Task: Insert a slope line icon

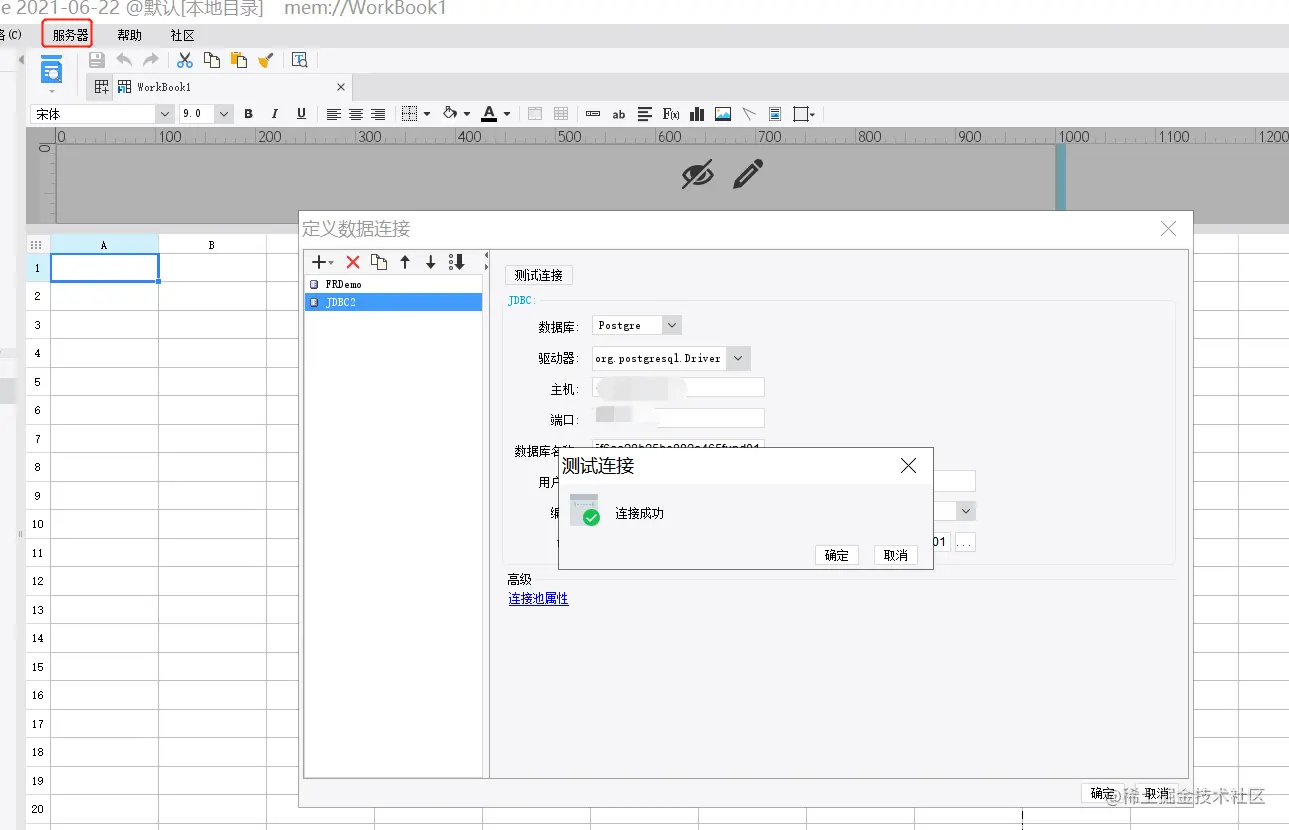Action: [x=749, y=114]
